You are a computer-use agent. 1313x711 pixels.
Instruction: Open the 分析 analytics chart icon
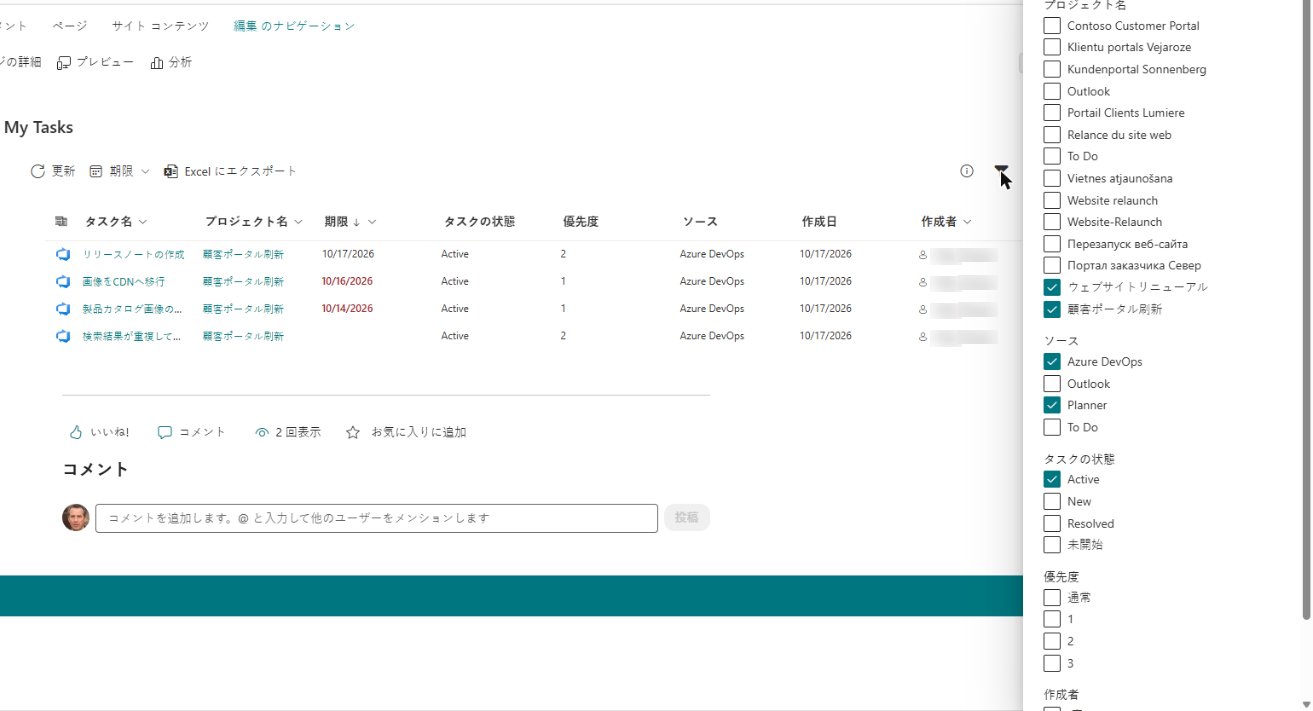tap(157, 63)
